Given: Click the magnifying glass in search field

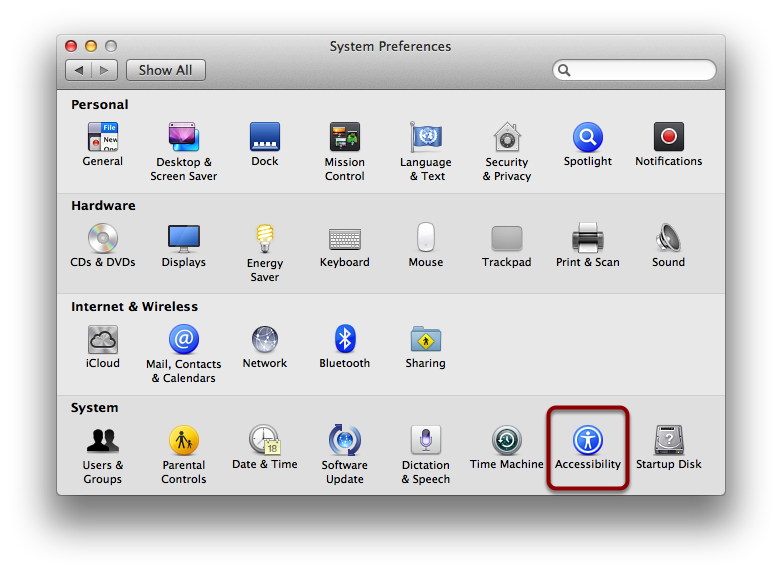Looking at the screenshot, I should (x=564, y=70).
